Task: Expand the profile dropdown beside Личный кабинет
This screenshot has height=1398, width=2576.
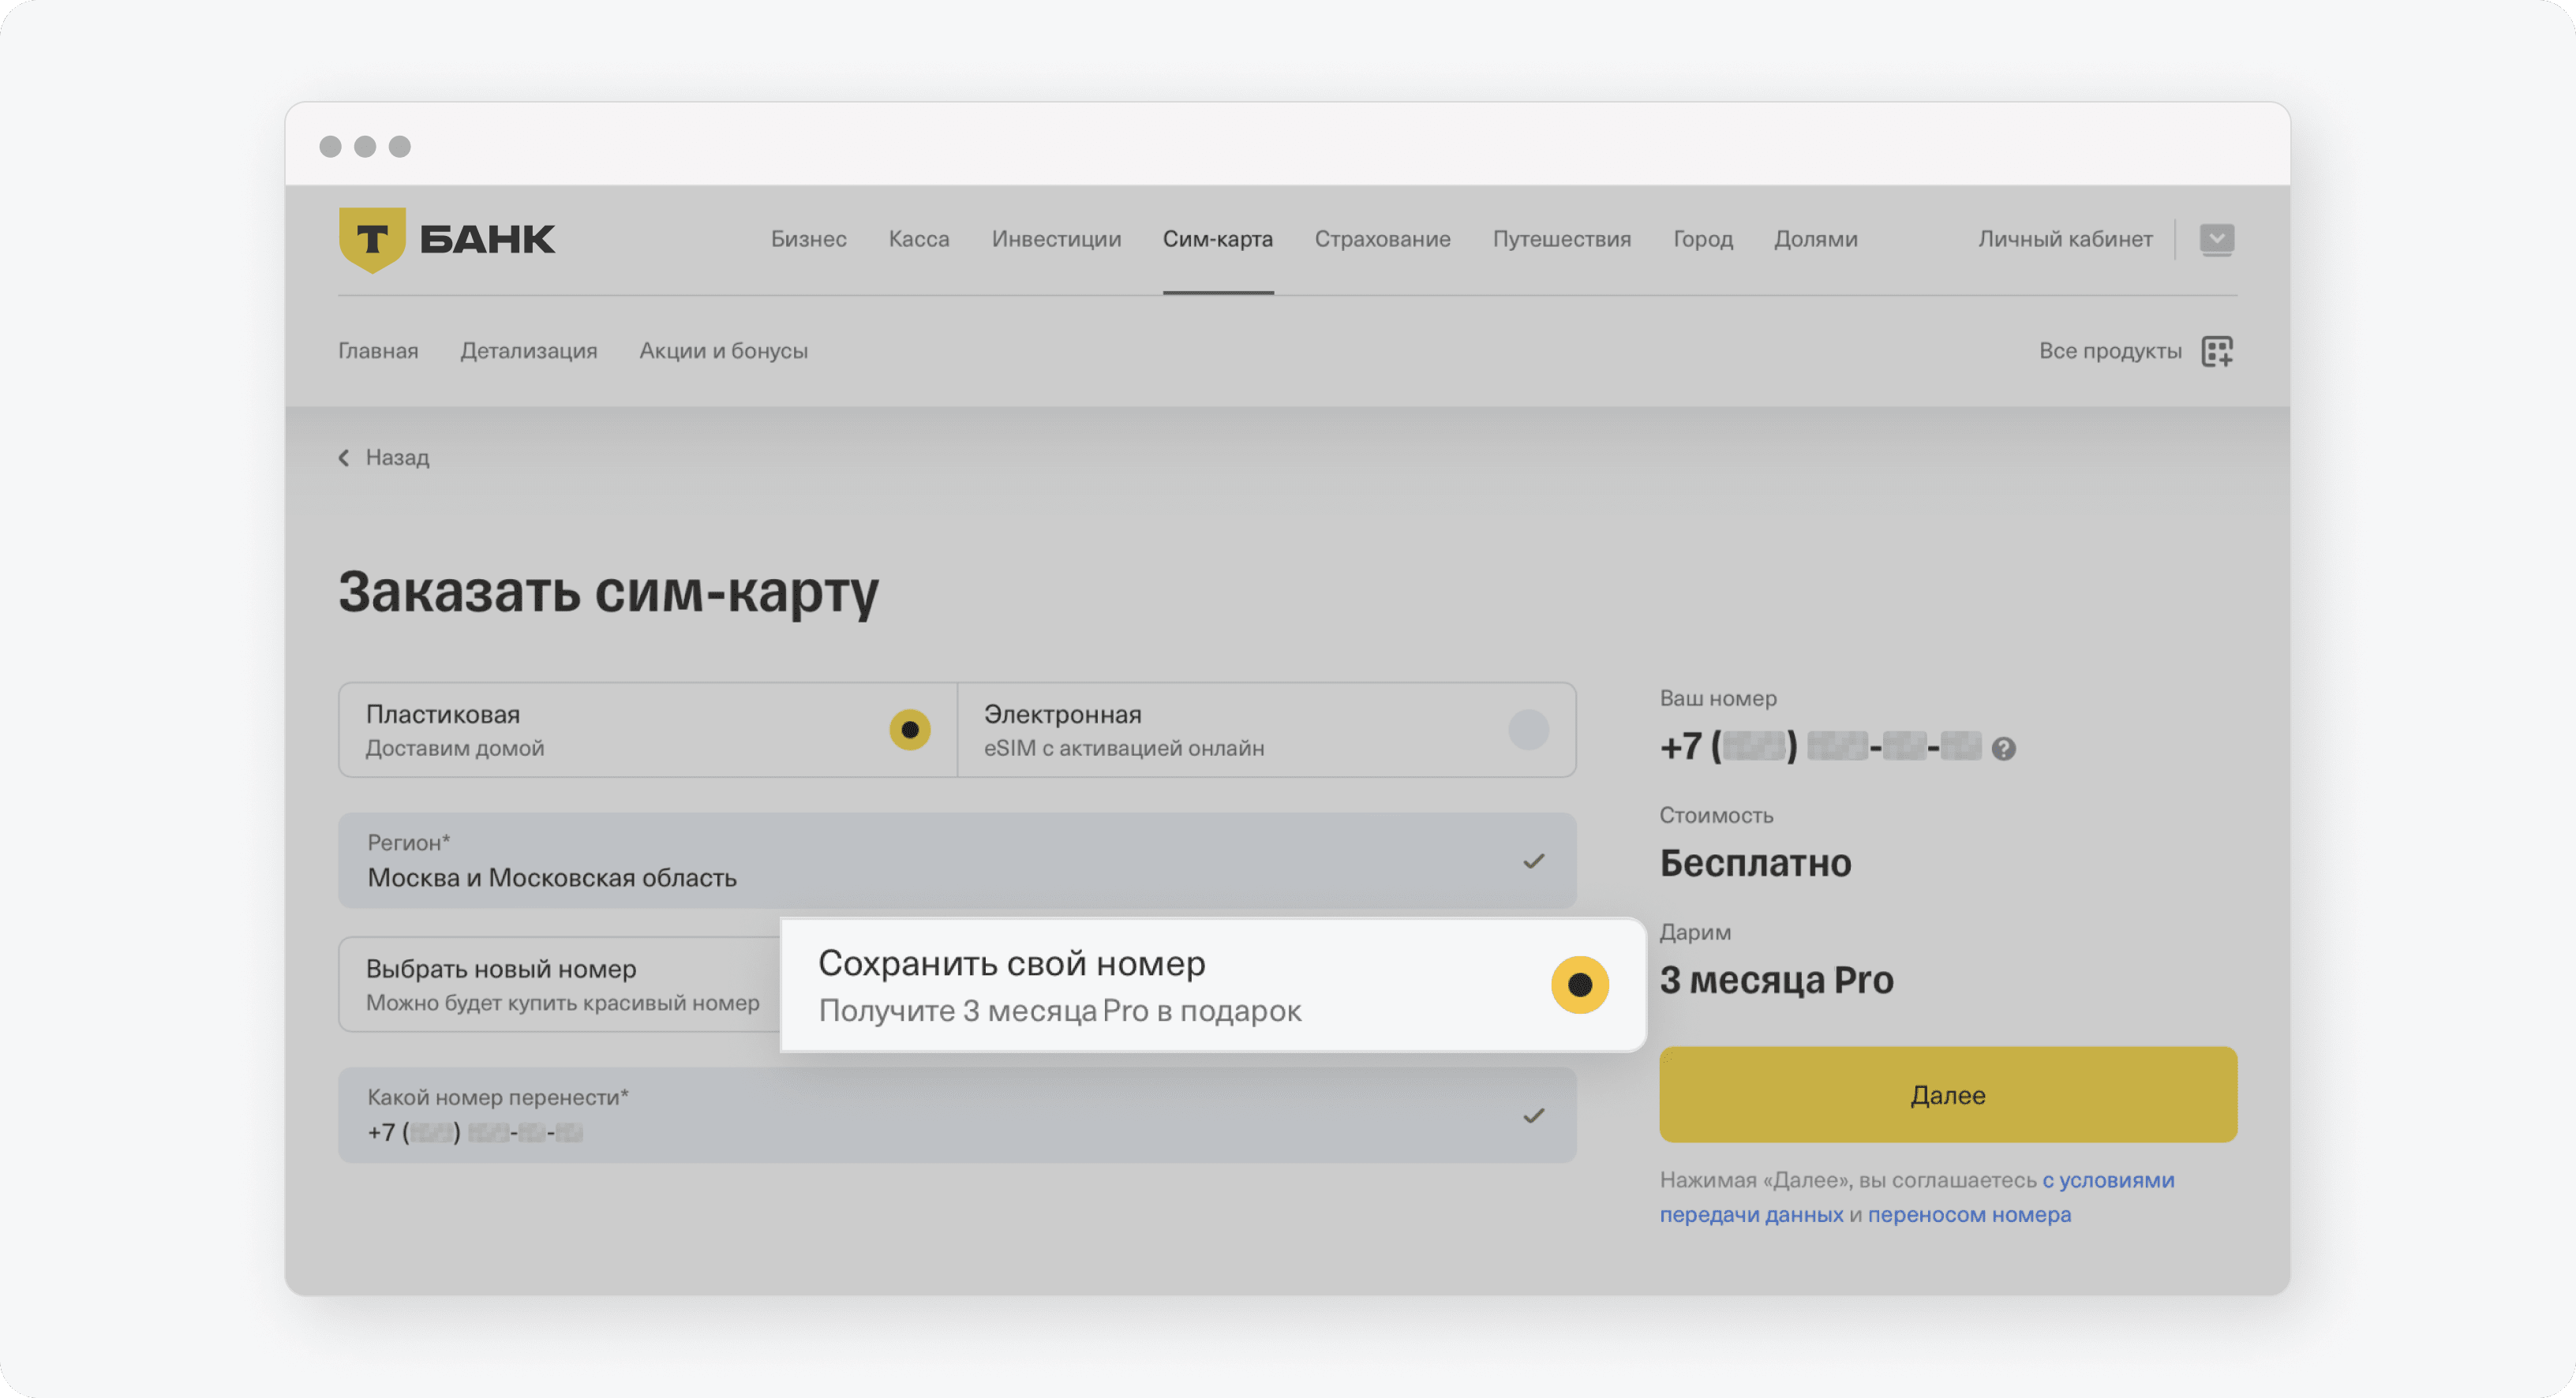Action: [x=2217, y=239]
